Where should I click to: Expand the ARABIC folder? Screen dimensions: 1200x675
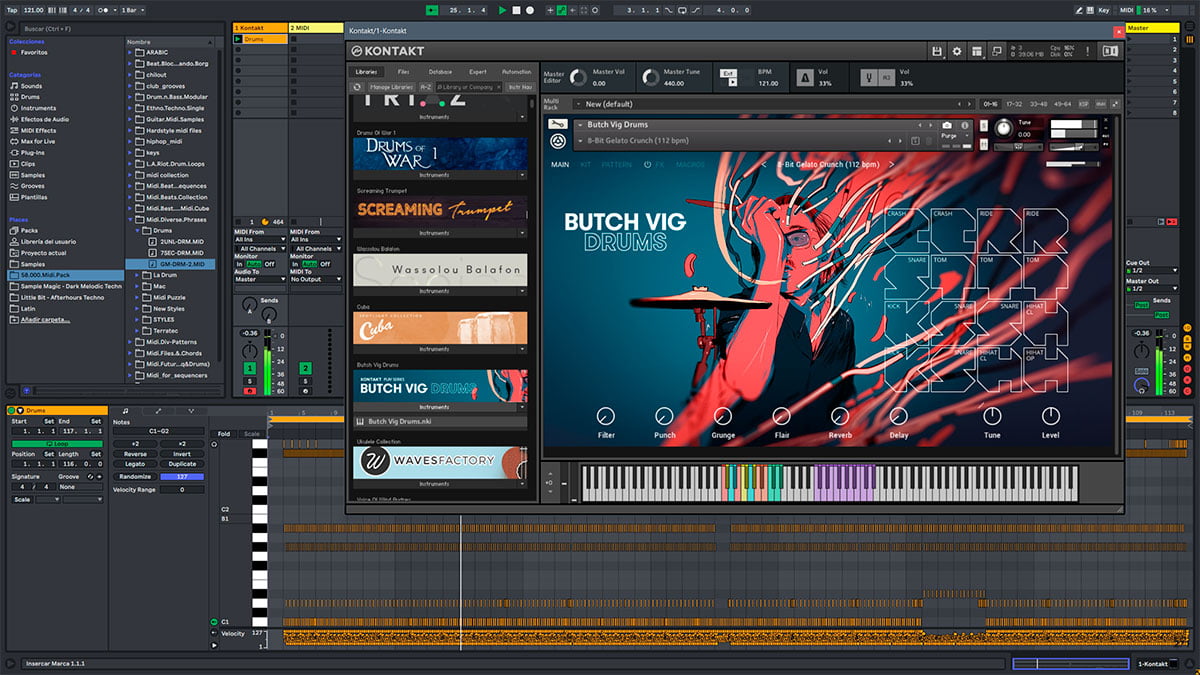[131, 52]
